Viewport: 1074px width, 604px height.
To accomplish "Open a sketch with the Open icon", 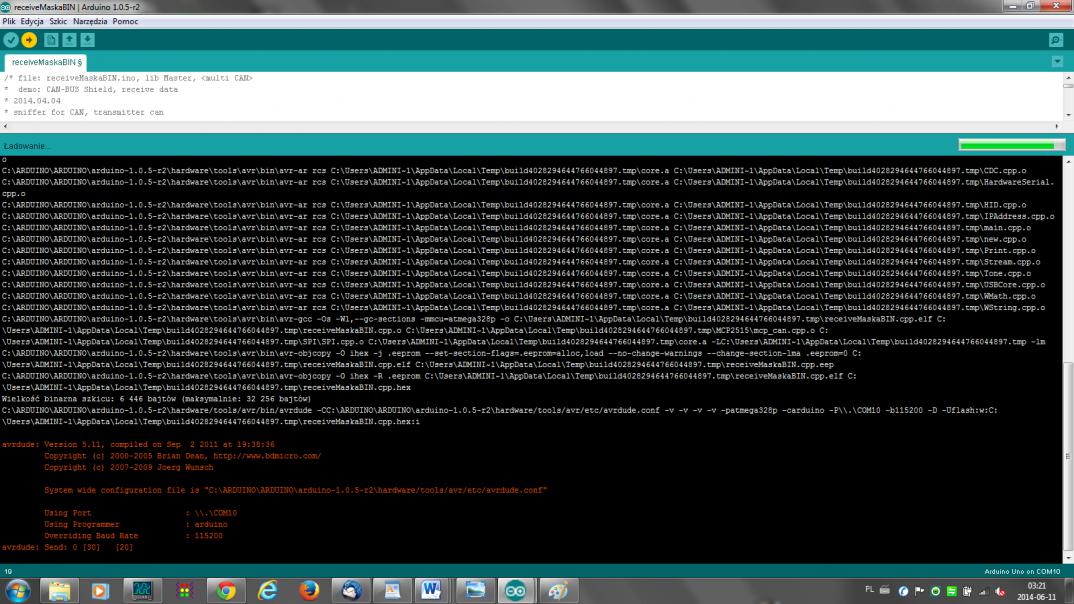I will tap(69, 40).
